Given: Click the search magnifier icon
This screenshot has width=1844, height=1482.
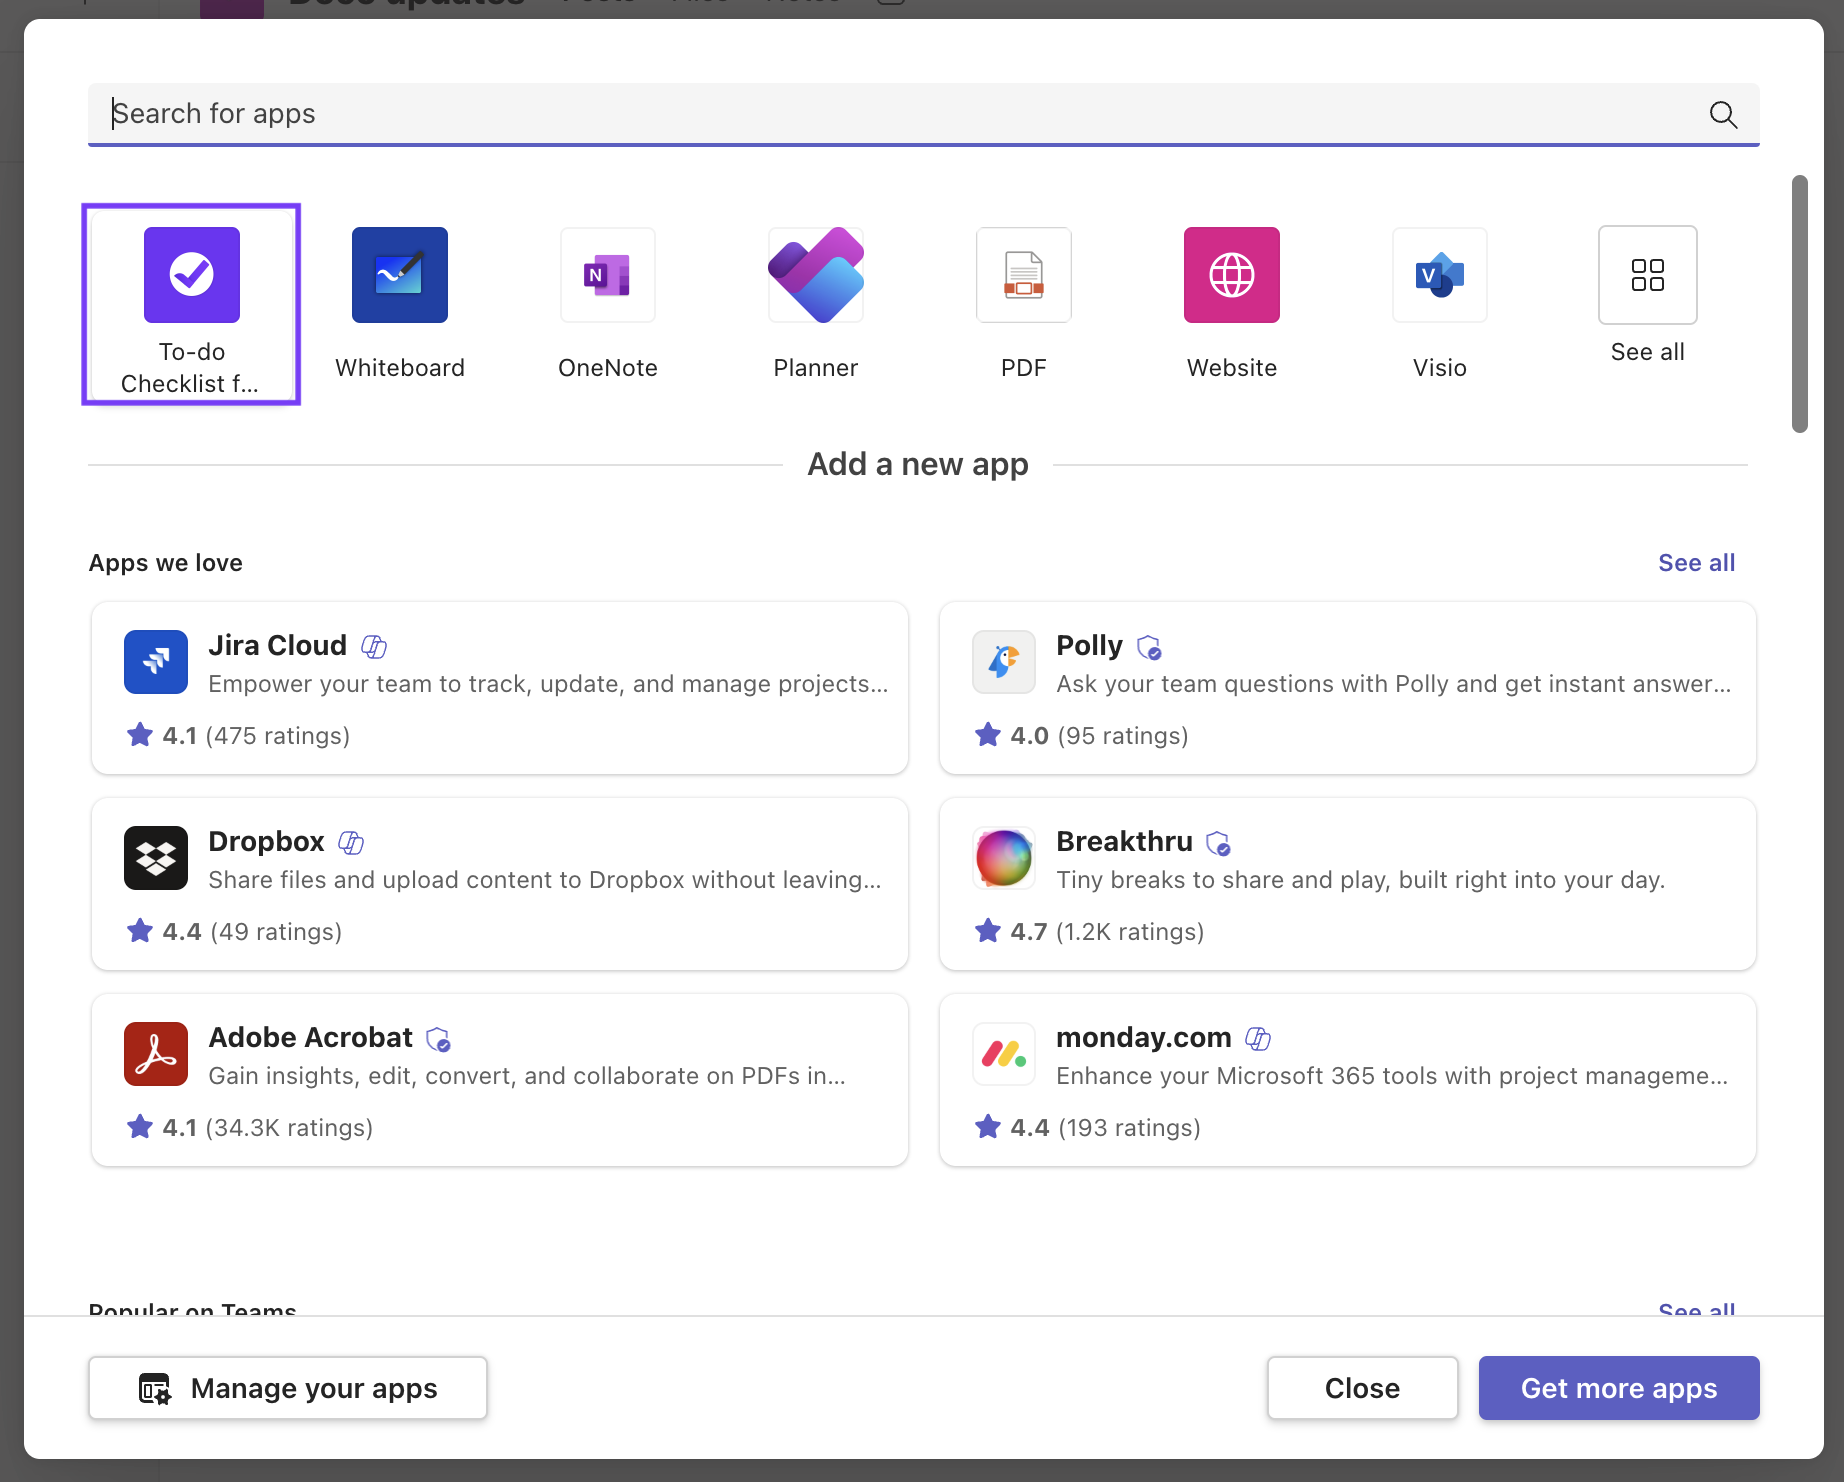Looking at the screenshot, I should [1723, 115].
